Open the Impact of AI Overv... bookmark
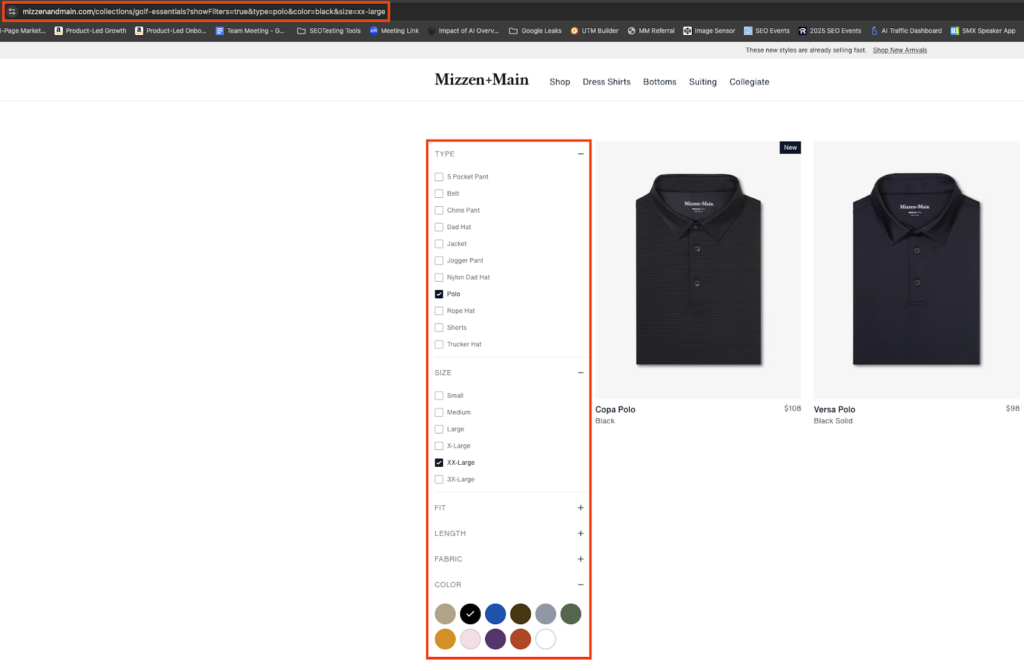The image size is (1024, 671). coord(463,31)
